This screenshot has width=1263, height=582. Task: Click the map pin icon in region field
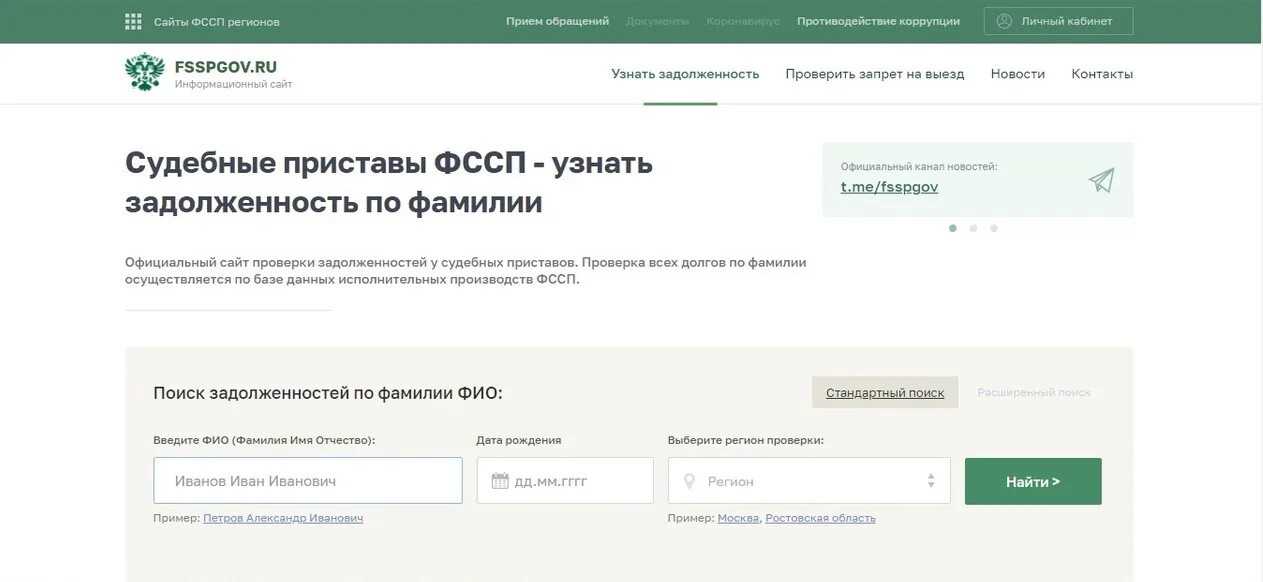[689, 481]
